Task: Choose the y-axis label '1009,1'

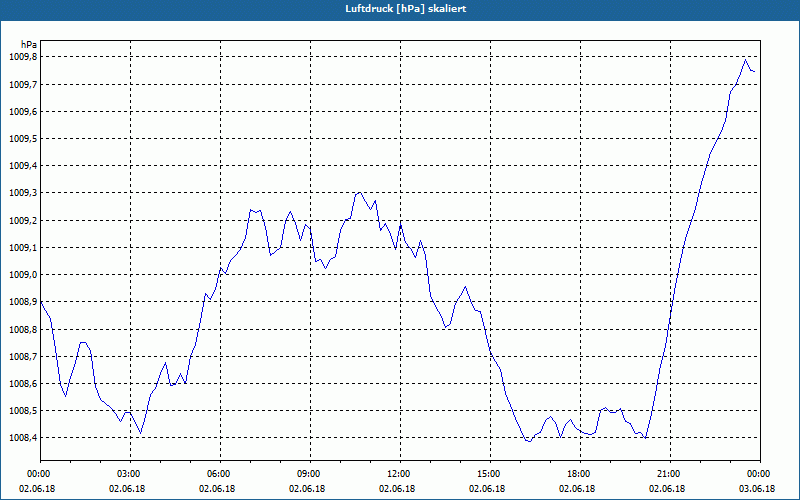Action: click(23, 247)
